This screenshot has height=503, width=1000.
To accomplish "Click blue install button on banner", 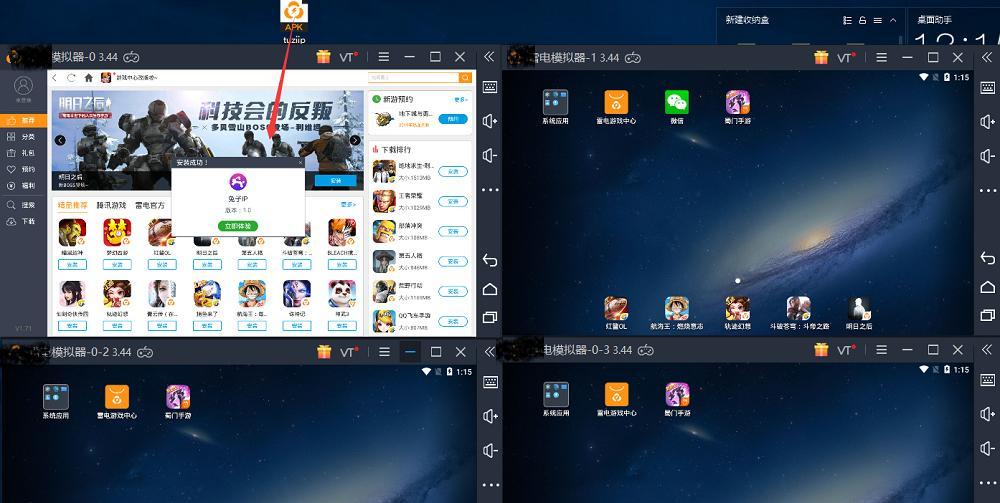I will [335, 181].
